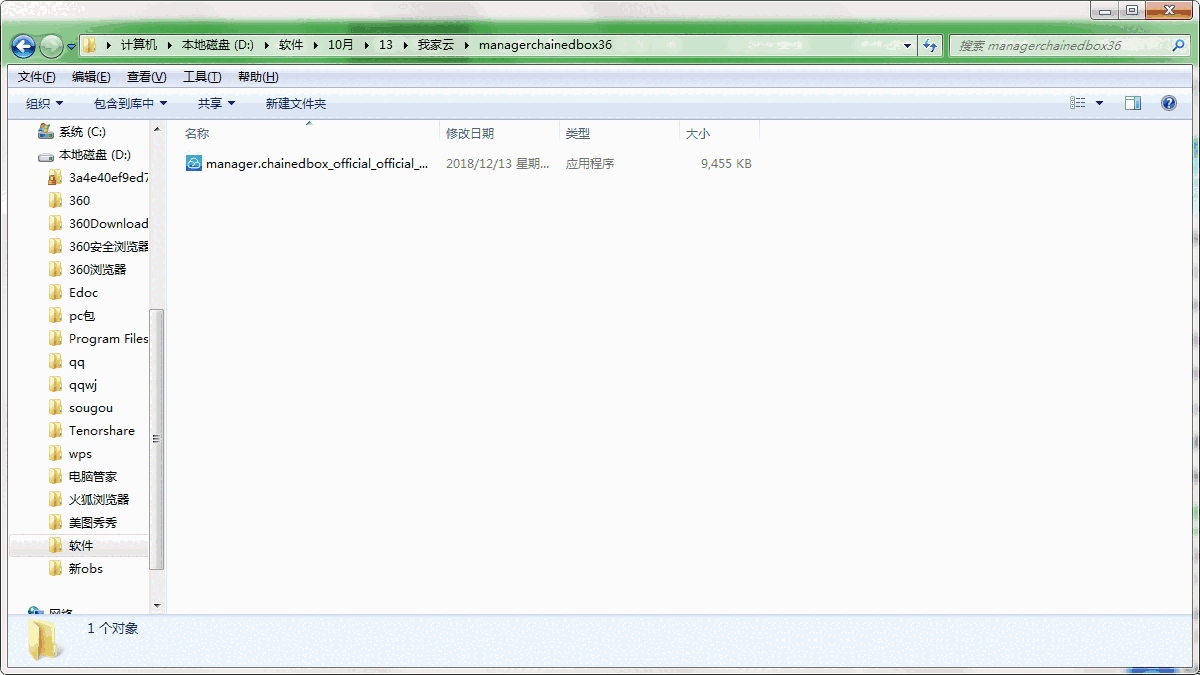
Task: Open the sougou folder in sidebar
Action: click(x=90, y=408)
